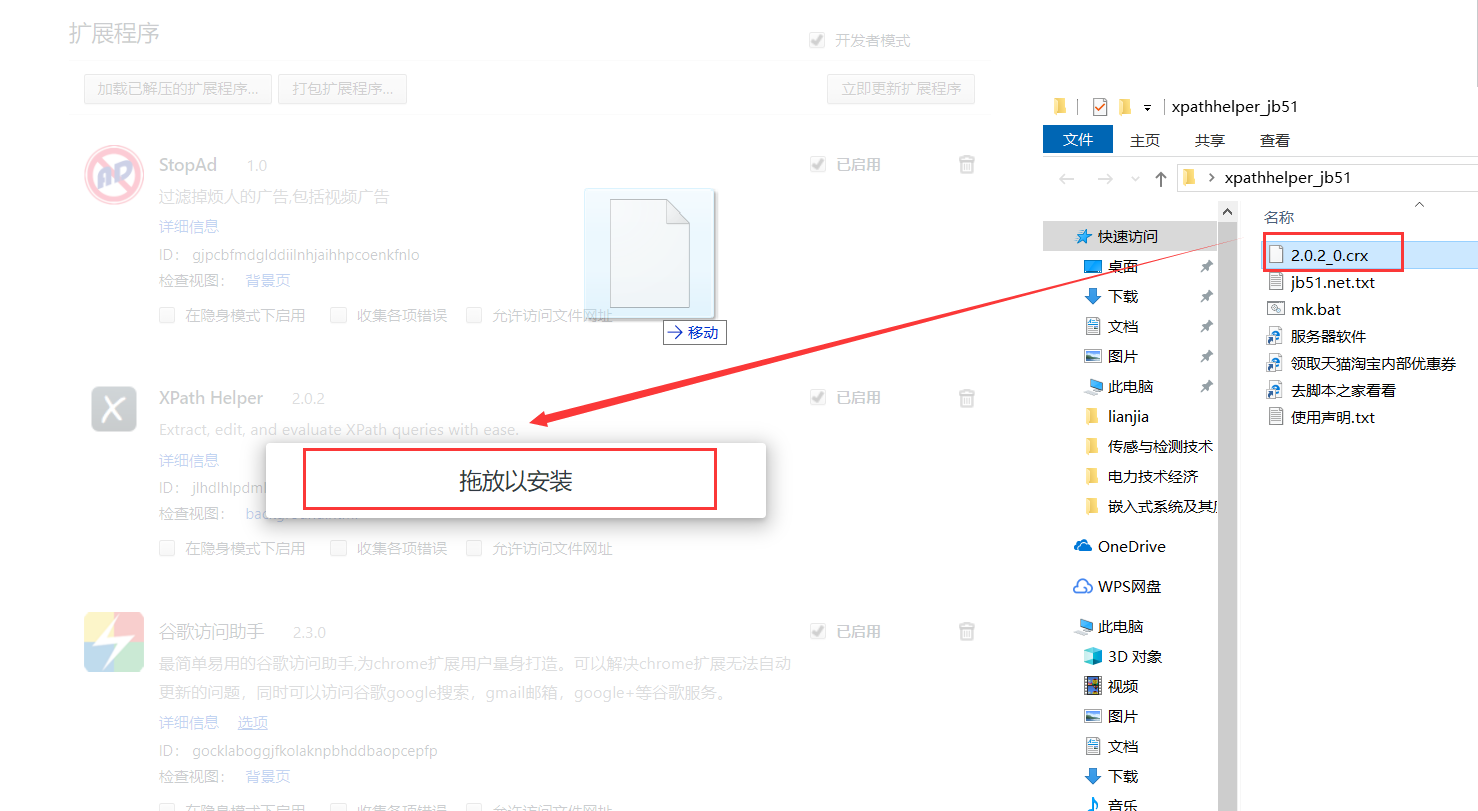
Task: Open XPath Helper 详细信息 link
Action: [x=189, y=460]
